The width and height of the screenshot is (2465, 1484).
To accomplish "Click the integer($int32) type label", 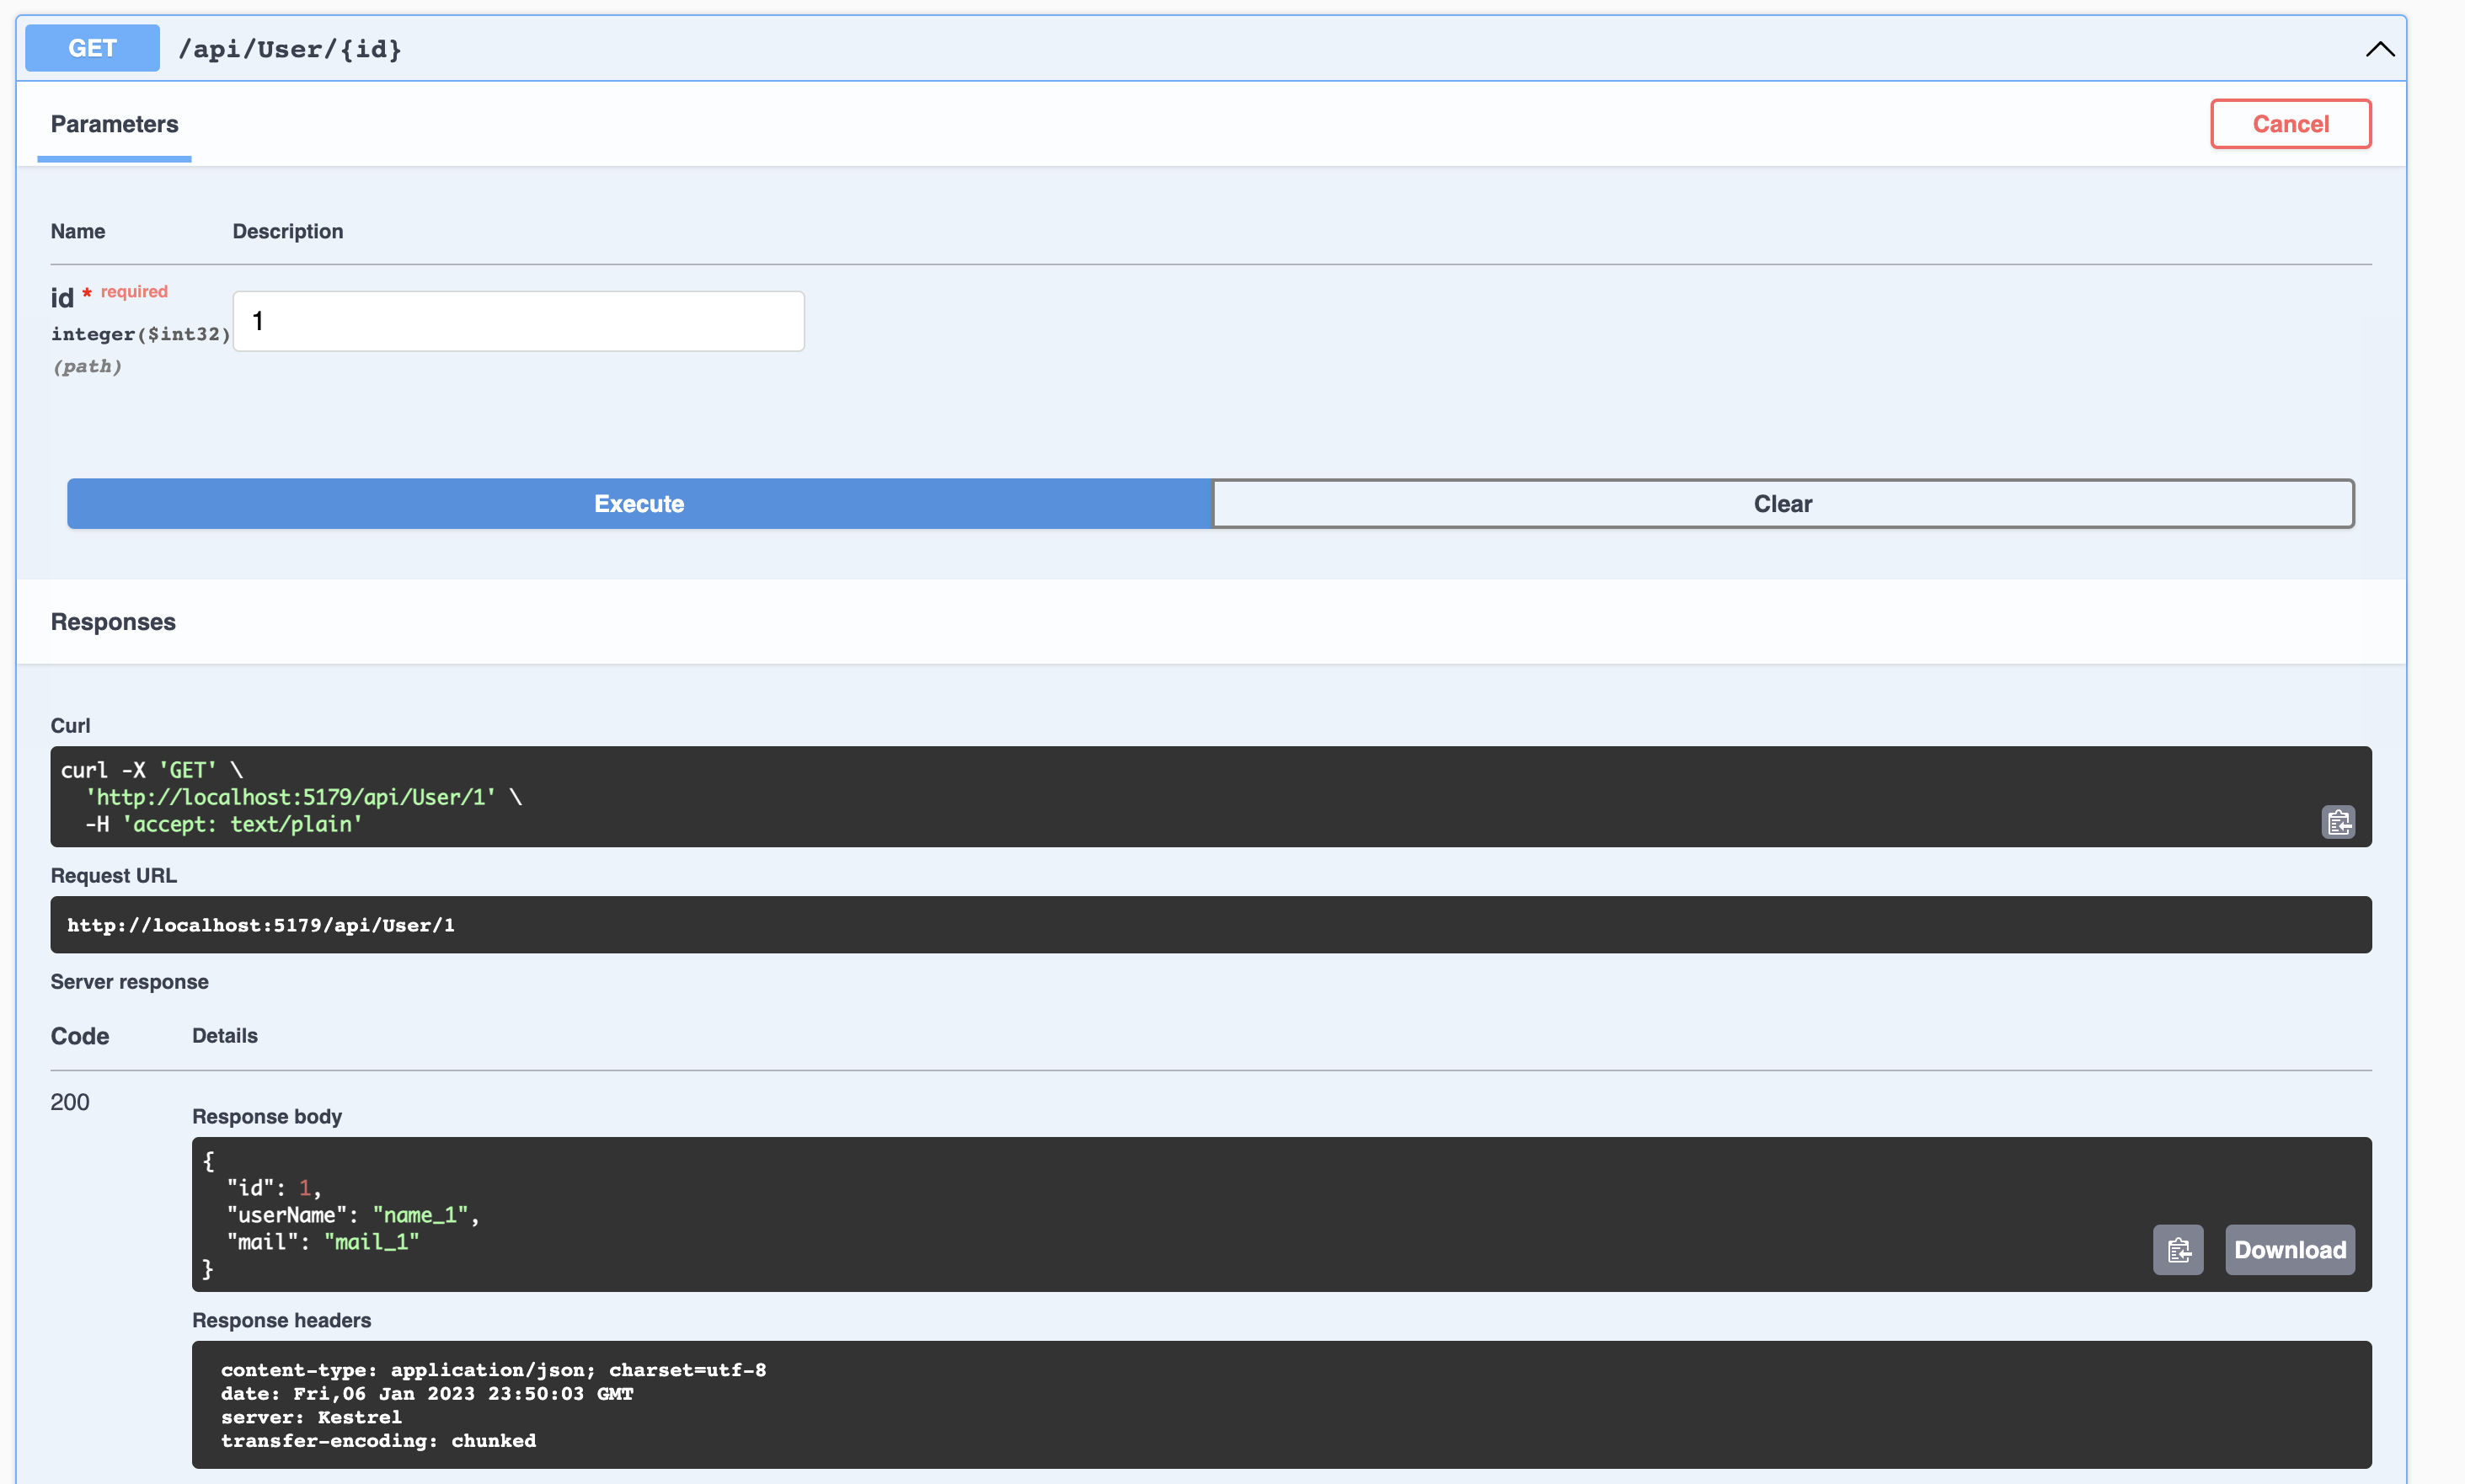I will pyautogui.click(x=140, y=334).
